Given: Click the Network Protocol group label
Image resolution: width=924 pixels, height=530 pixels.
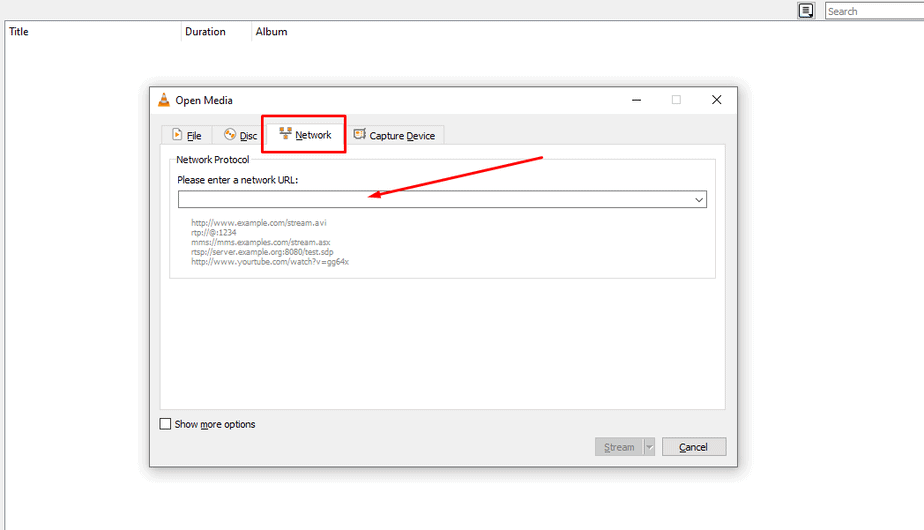Looking at the screenshot, I should (x=213, y=160).
